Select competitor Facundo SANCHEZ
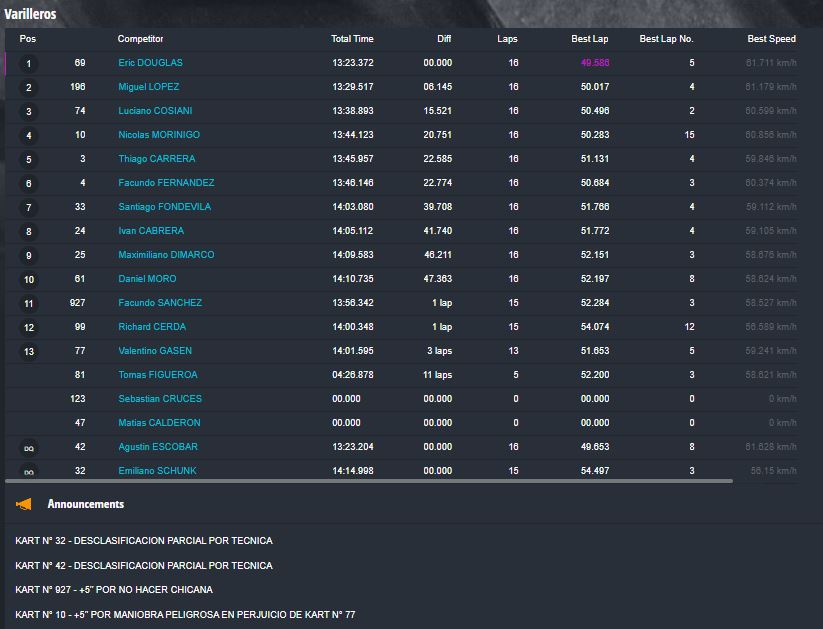 pyautogui.click(x=159, y=303)
